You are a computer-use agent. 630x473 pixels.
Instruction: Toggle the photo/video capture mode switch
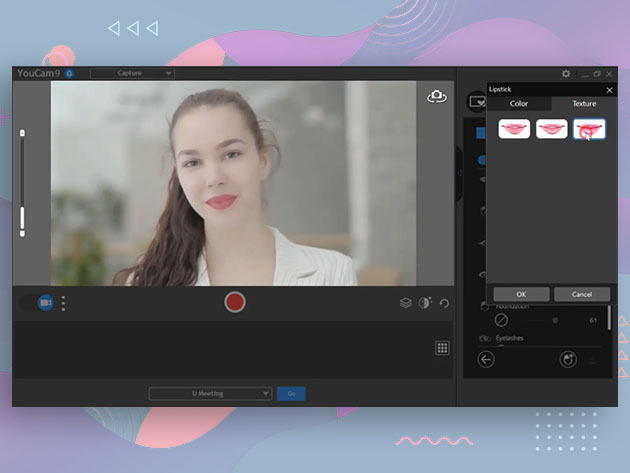point(40,302)
